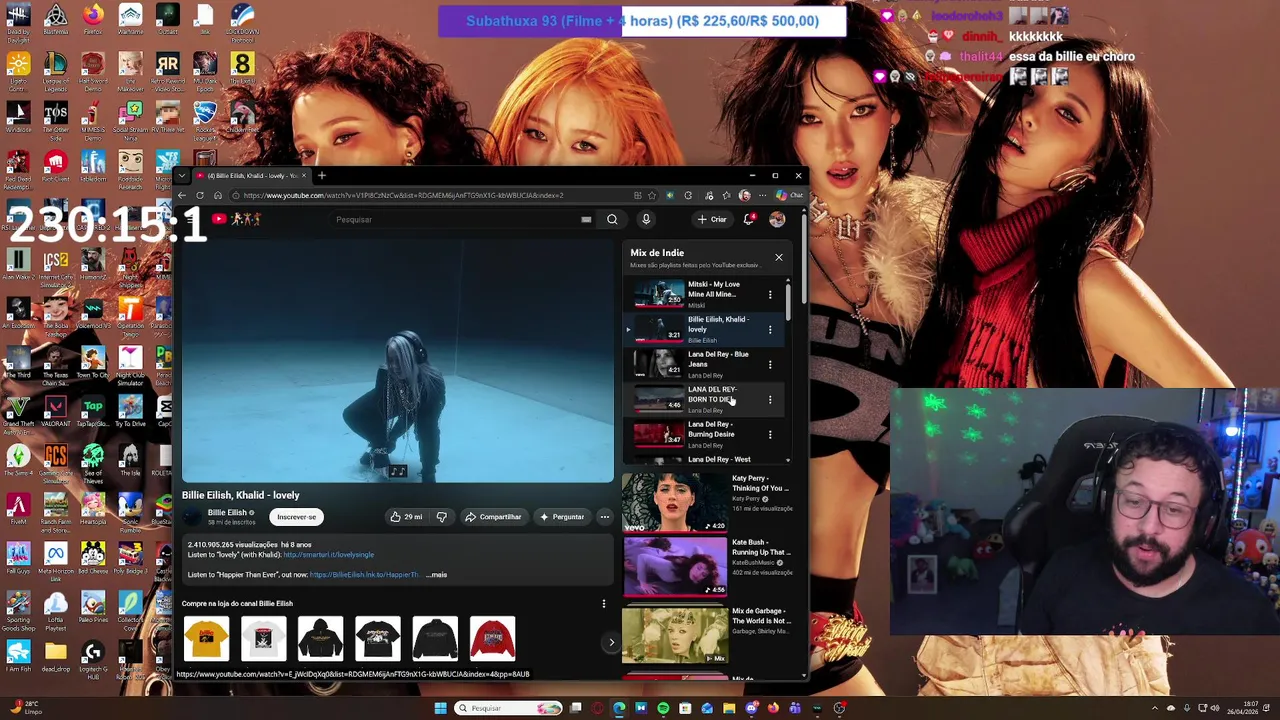This screenshot has height=720, width=1280.
Task: Open the on-screen keyboard icon in search box
Action: click(x=586, y=219)
